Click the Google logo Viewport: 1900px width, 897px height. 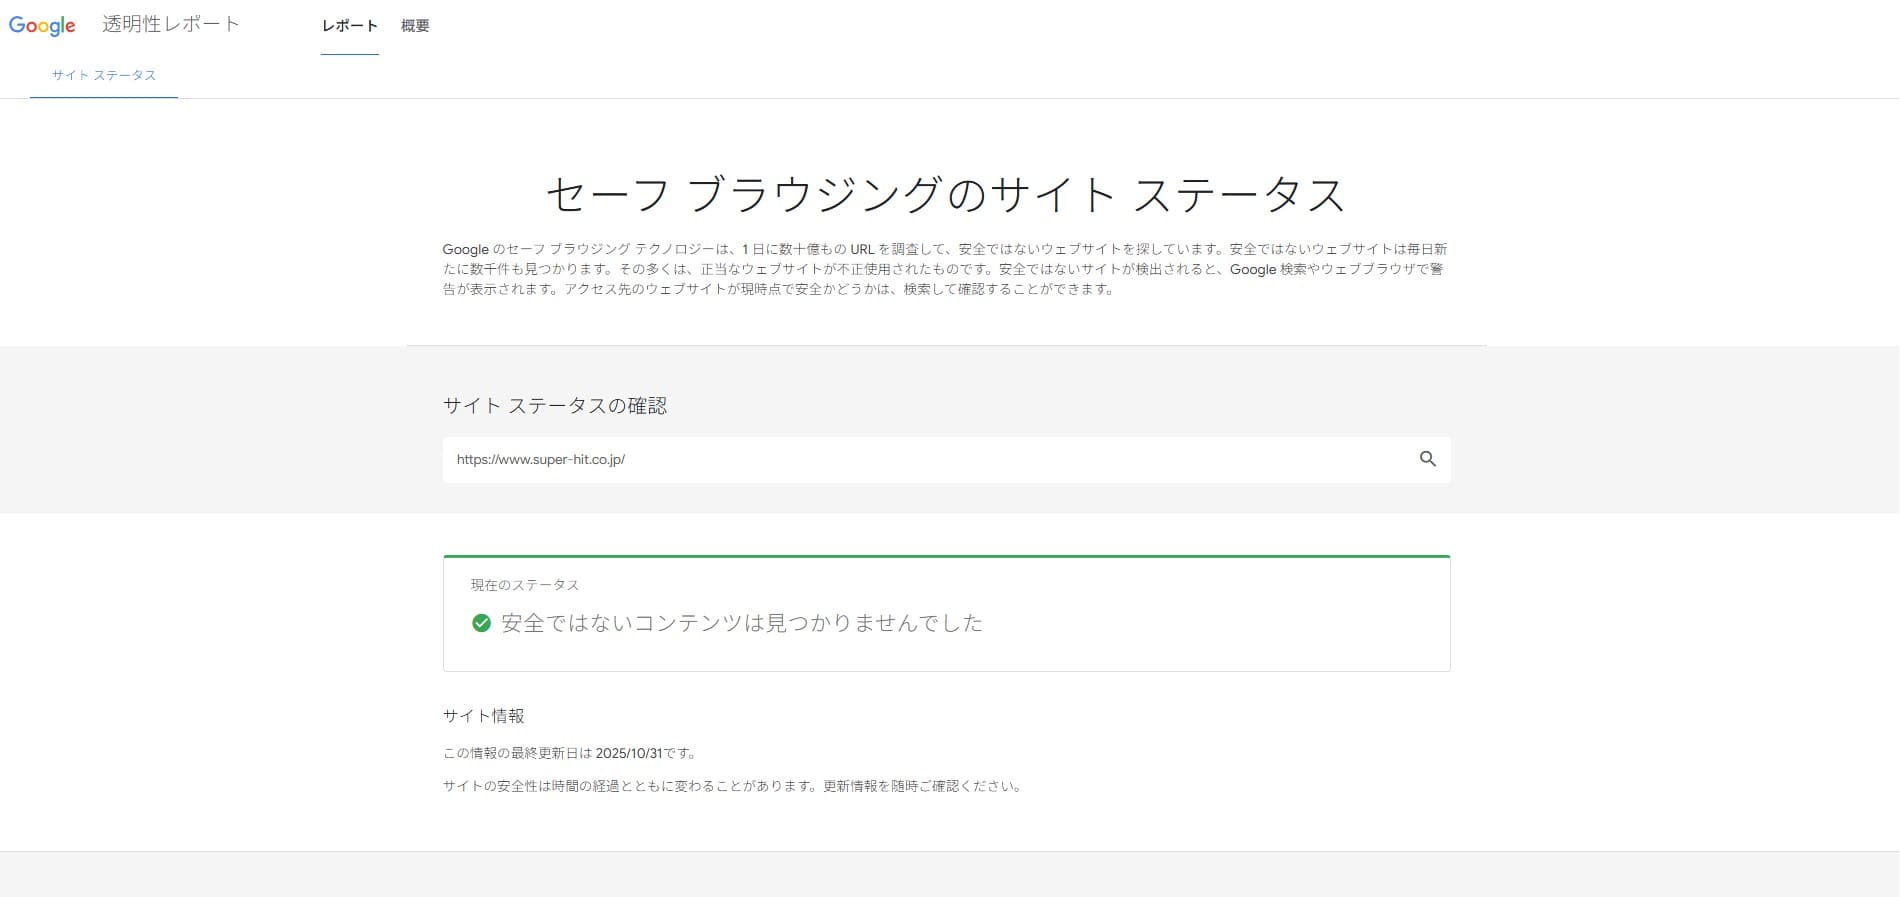point(42,25)
